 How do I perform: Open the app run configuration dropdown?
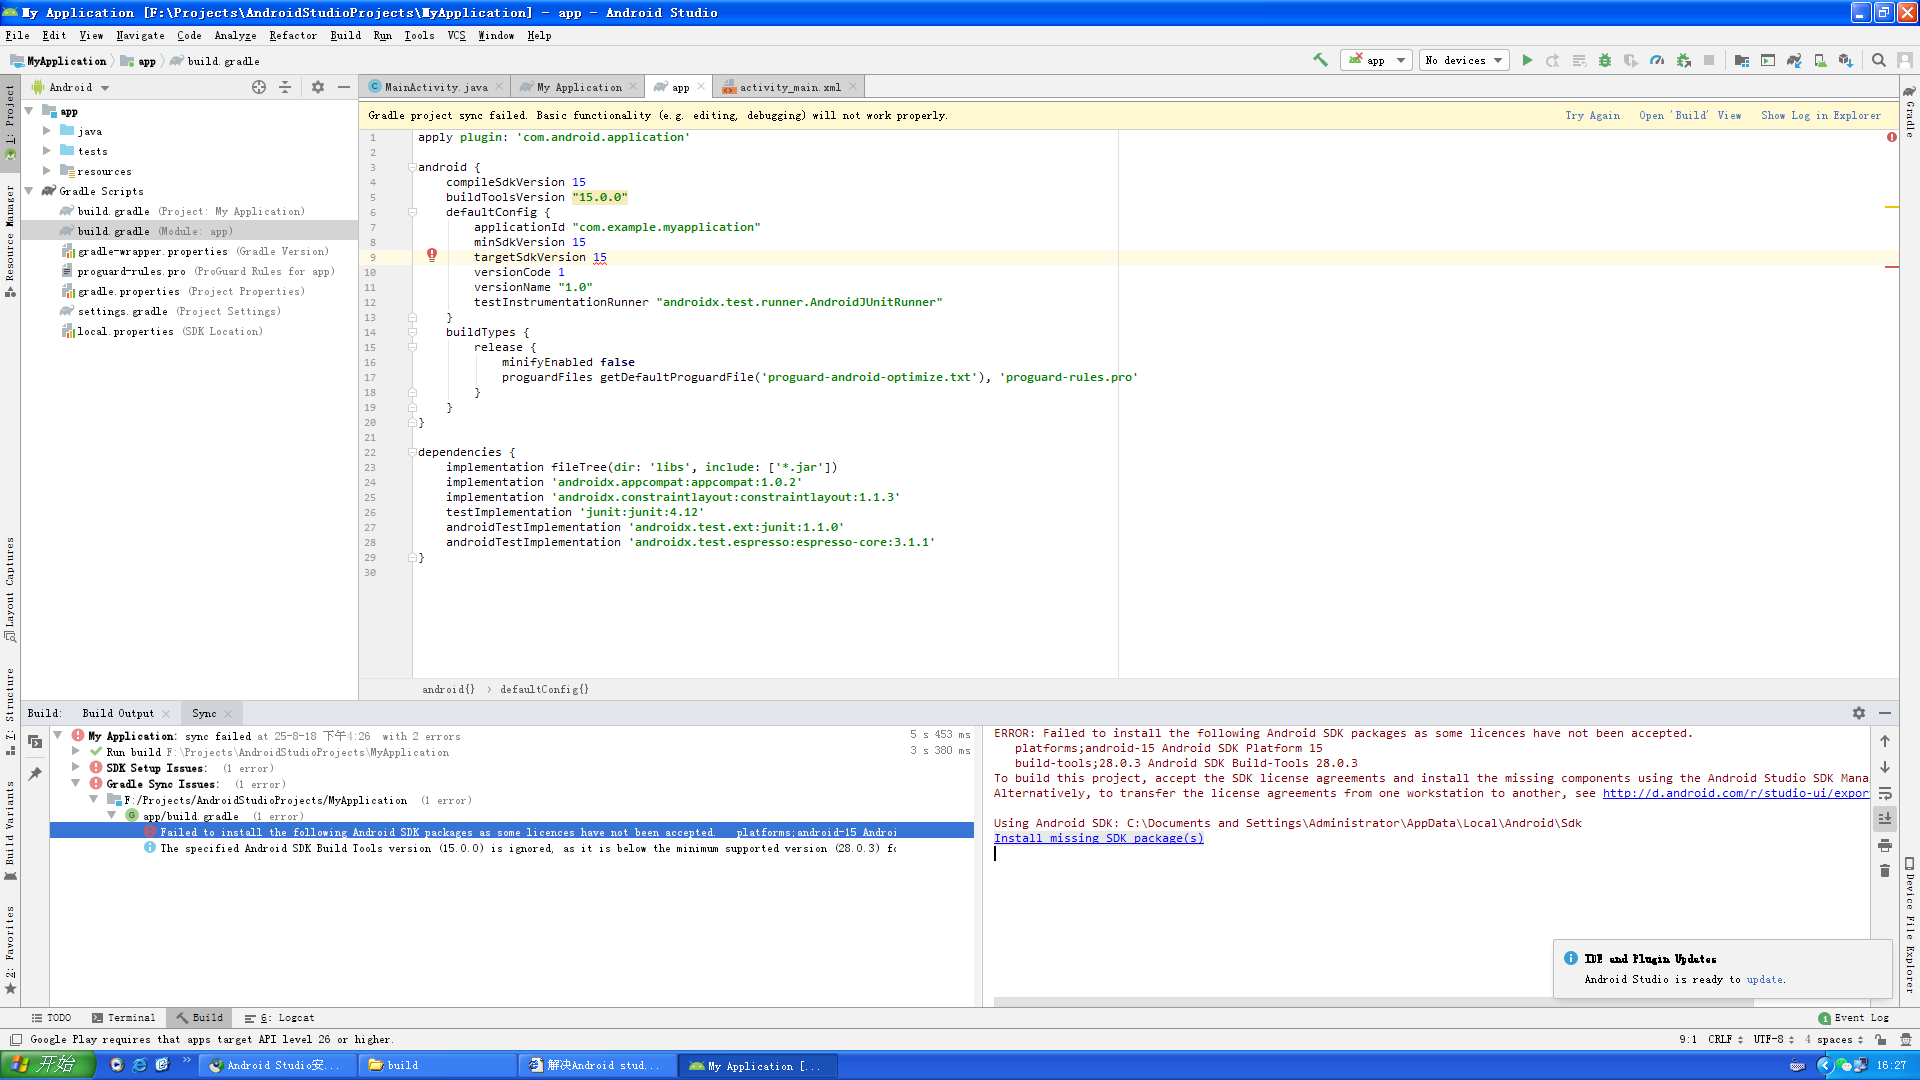pyautogui.click(x=1376, y=60)
